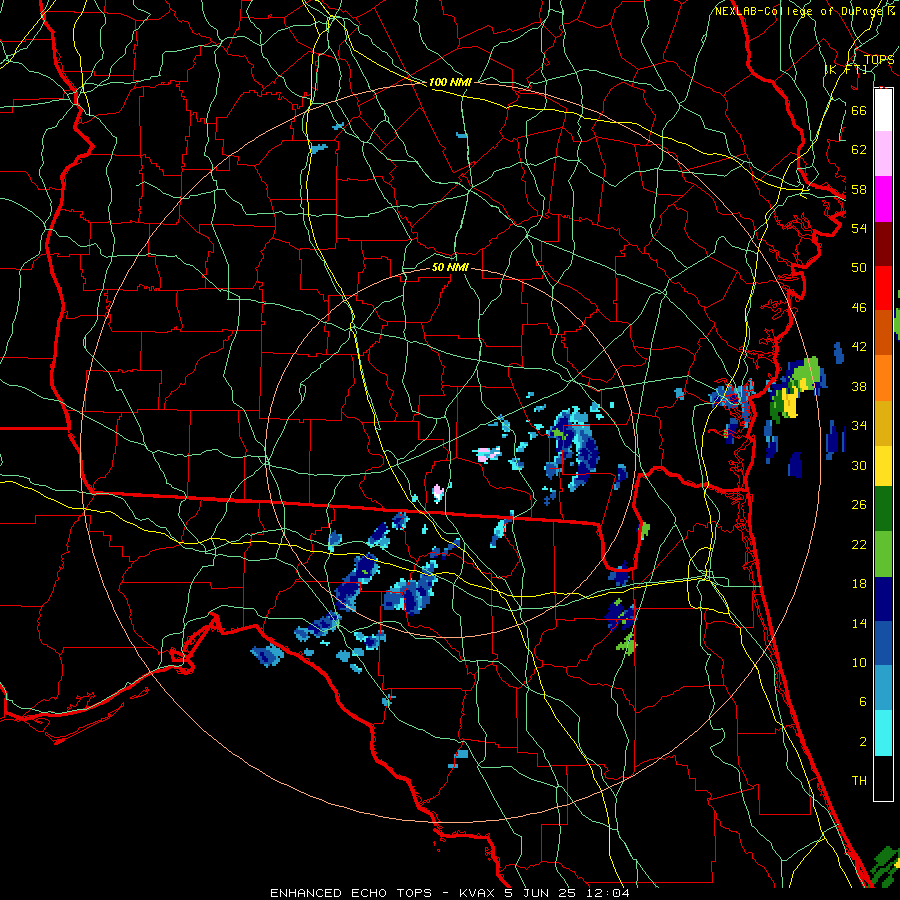Click the "5 JUN 25" date text
The width and height of the screenshot is (900, 900).
542,893
